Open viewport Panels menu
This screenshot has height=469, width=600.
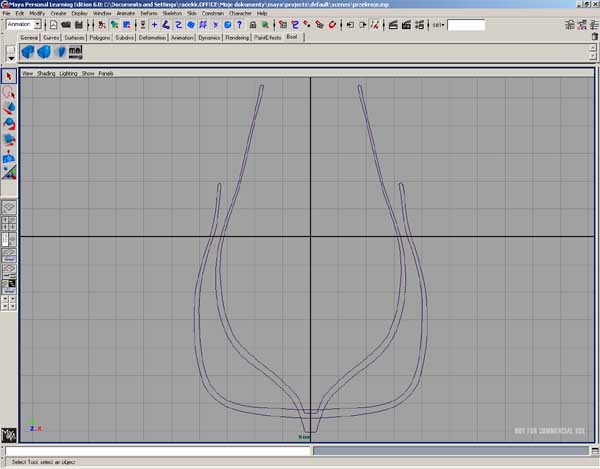coord(106,73)
